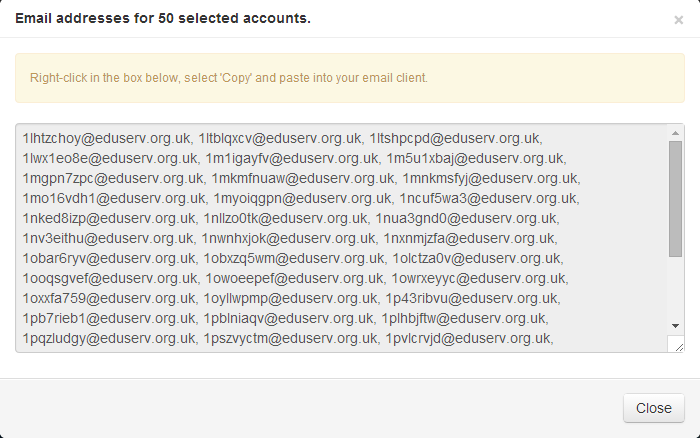This screenshot has width=700, height=438.
Task: Click the email list scrollbar thumb
Action: click(x=676, y=200)
